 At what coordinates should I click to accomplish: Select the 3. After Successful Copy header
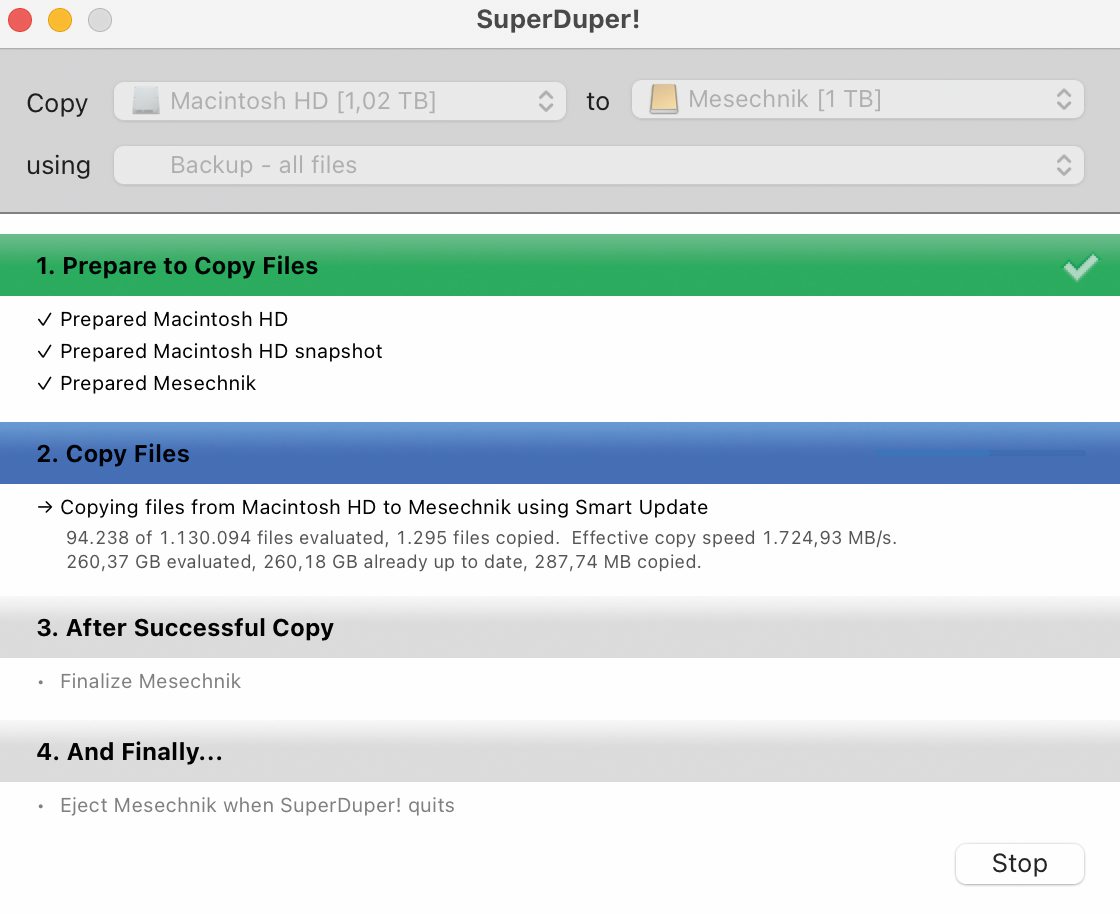560,628
